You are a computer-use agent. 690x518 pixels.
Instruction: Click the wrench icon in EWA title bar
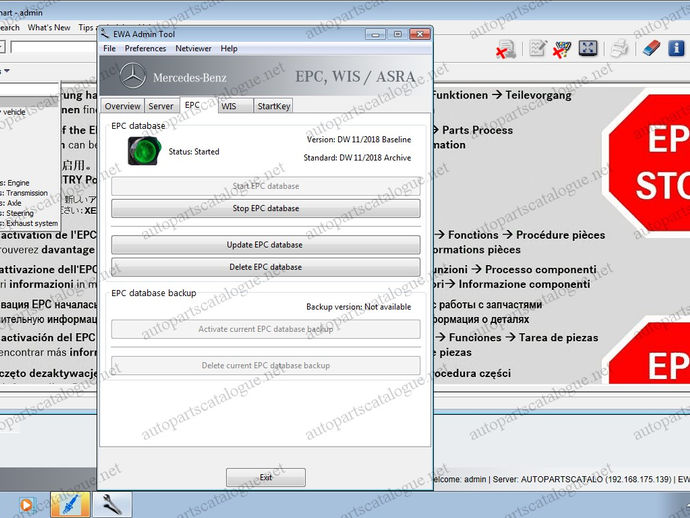105,33
